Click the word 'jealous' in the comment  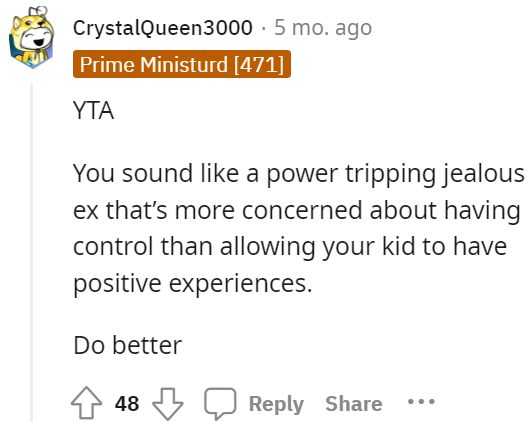484,174
